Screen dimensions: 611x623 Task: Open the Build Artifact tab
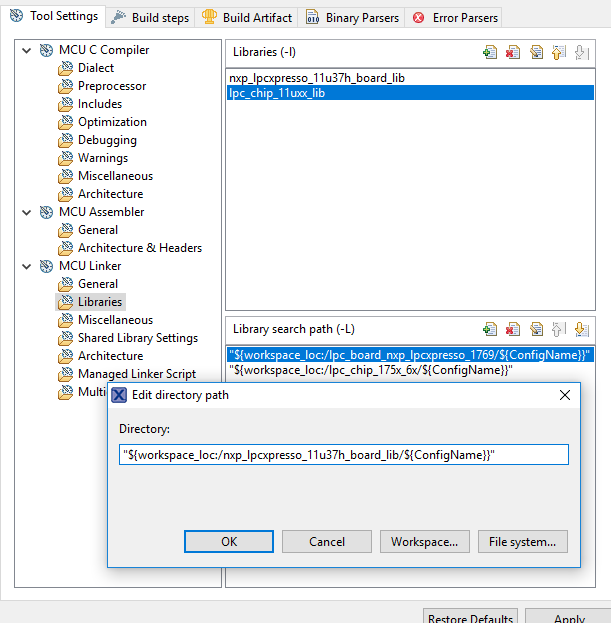pyautogui.click(x=246, y=18)
